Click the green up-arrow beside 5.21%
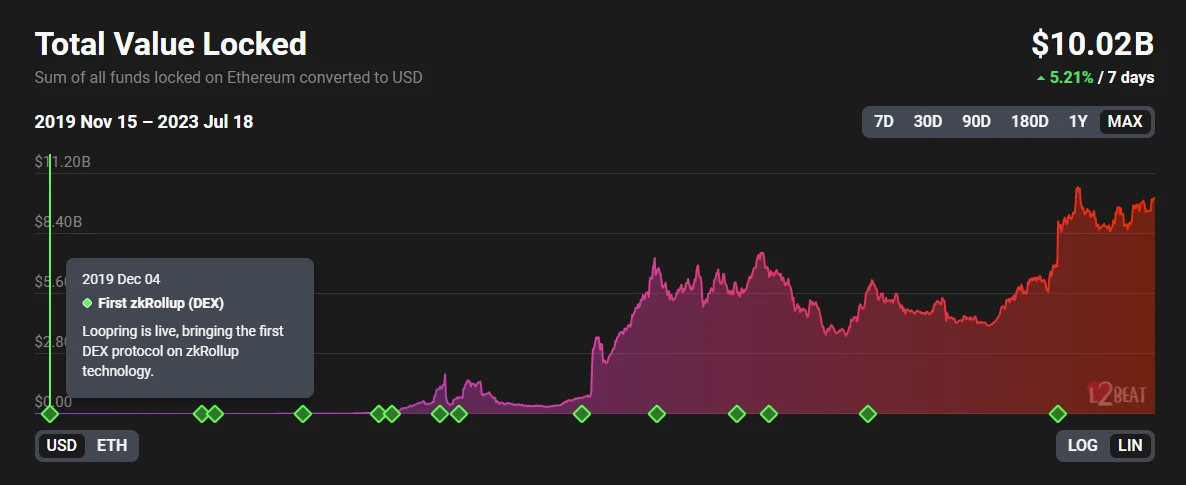This screenshot has width=1186, height=485. (x=1040, y=78)
